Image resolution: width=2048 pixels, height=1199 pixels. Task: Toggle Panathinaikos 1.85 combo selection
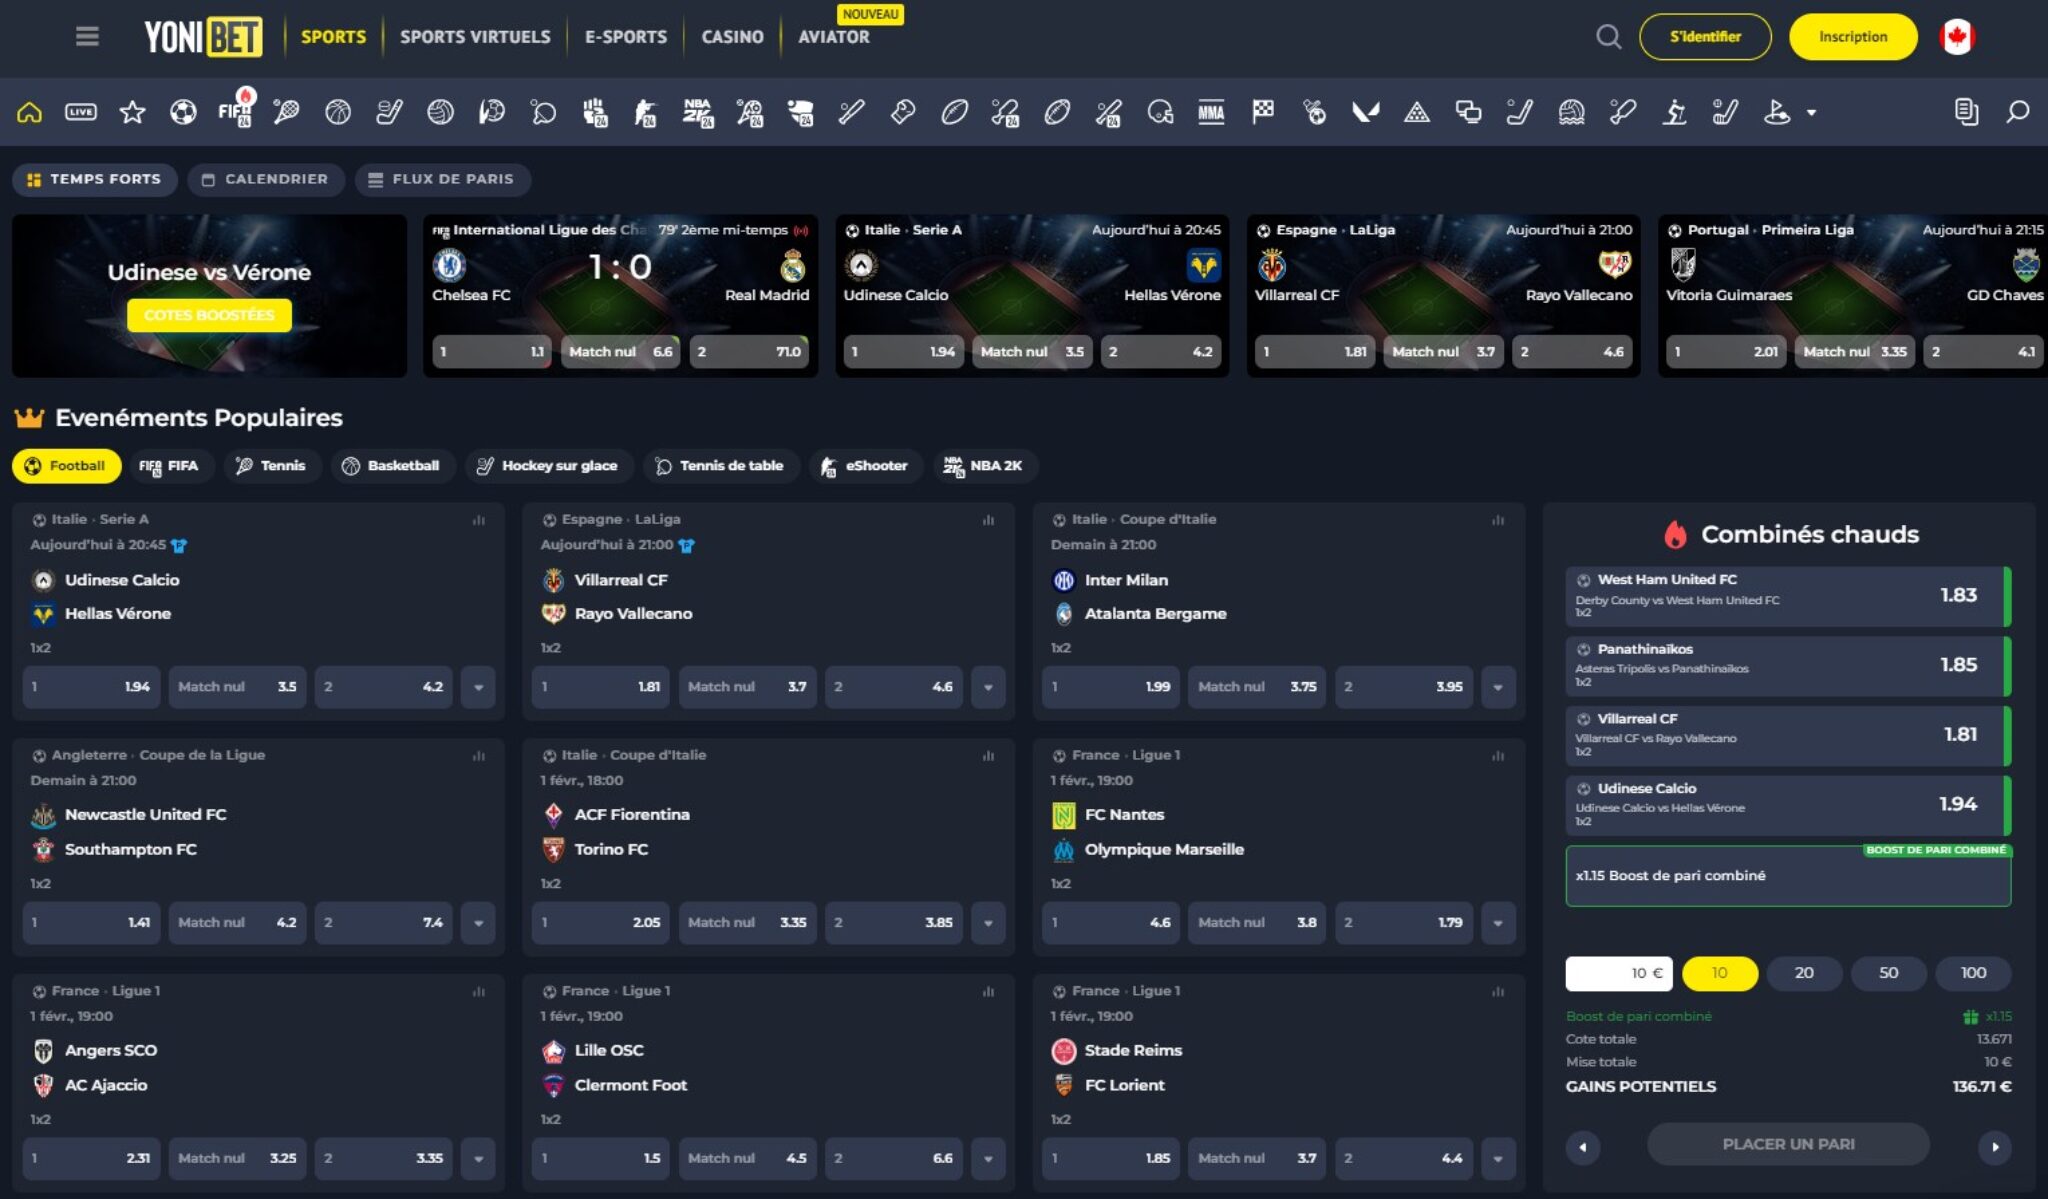[x=1788, y=665]
